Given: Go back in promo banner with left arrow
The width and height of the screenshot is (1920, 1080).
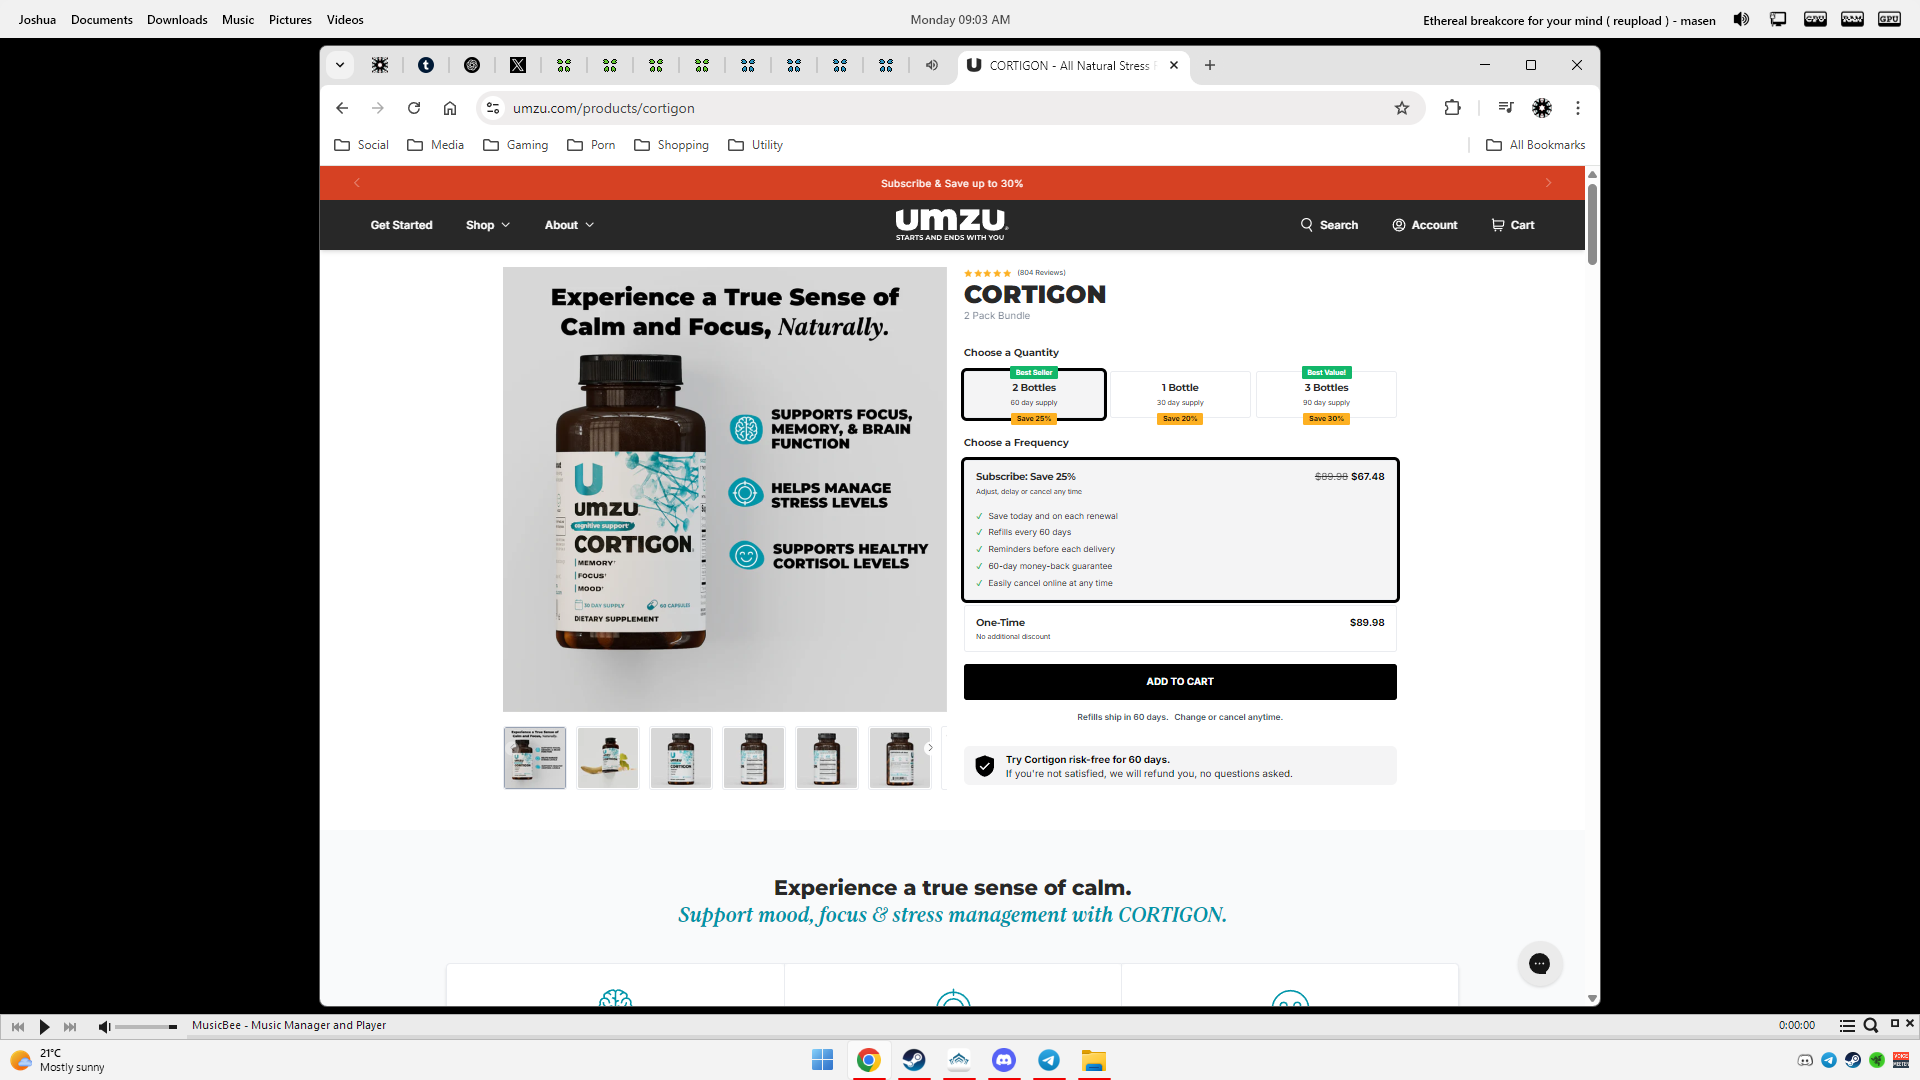Looking at the screenshot, I should 356,183.
